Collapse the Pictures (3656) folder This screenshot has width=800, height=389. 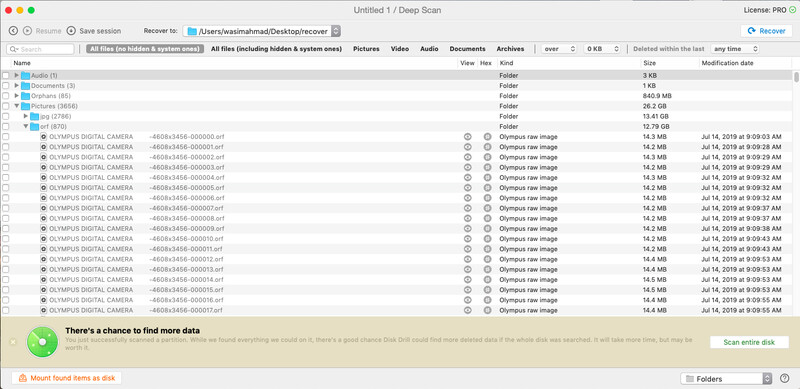(17, 106)
